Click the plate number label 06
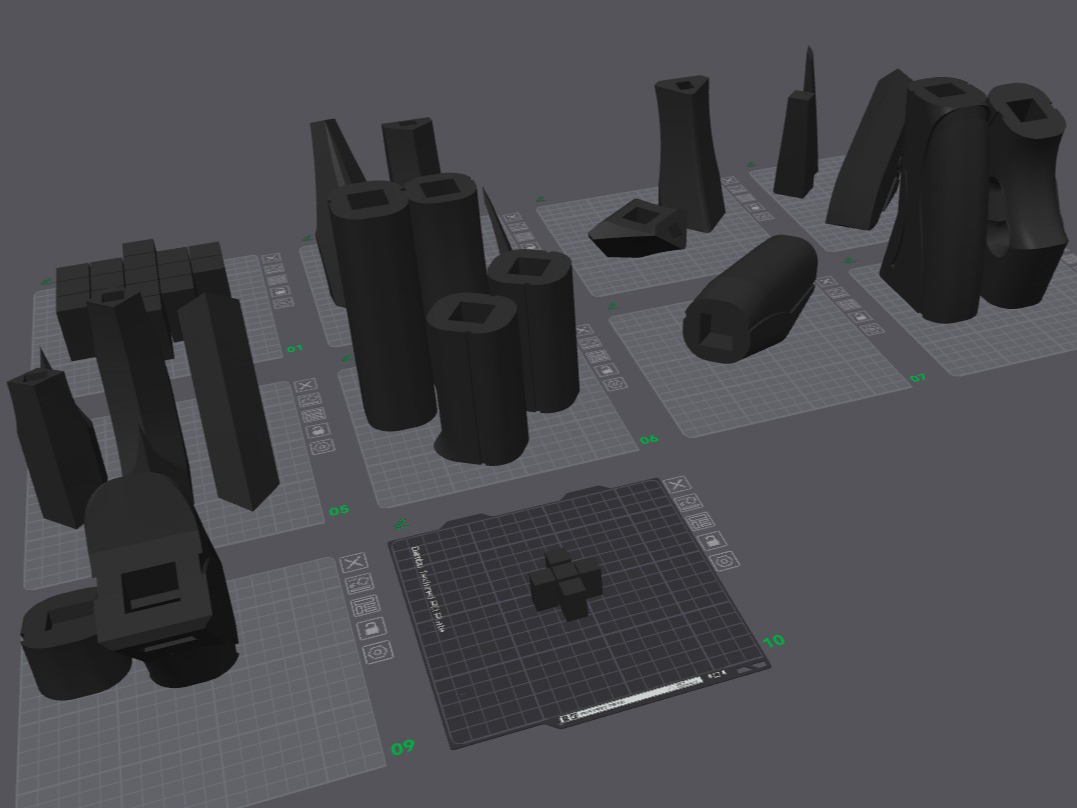 pyautogui.click(x=649, y=439)
